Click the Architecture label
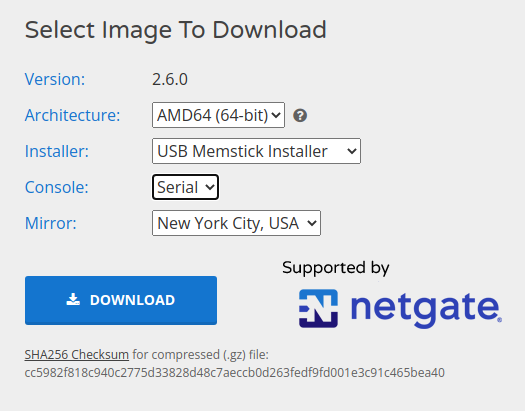525x411 pixels. coord(72,115)
